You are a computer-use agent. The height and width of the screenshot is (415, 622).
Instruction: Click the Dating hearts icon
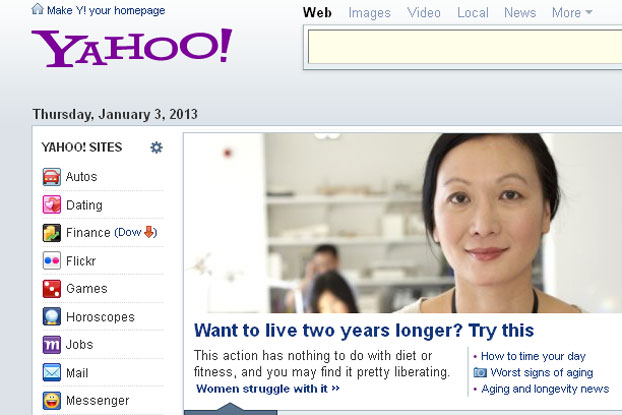pos(52,205)
